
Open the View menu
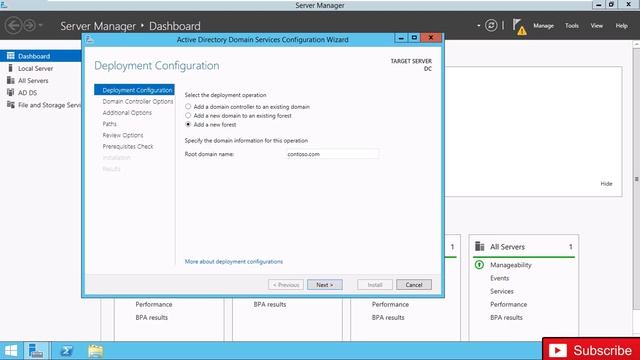click(x=596, y=26)
